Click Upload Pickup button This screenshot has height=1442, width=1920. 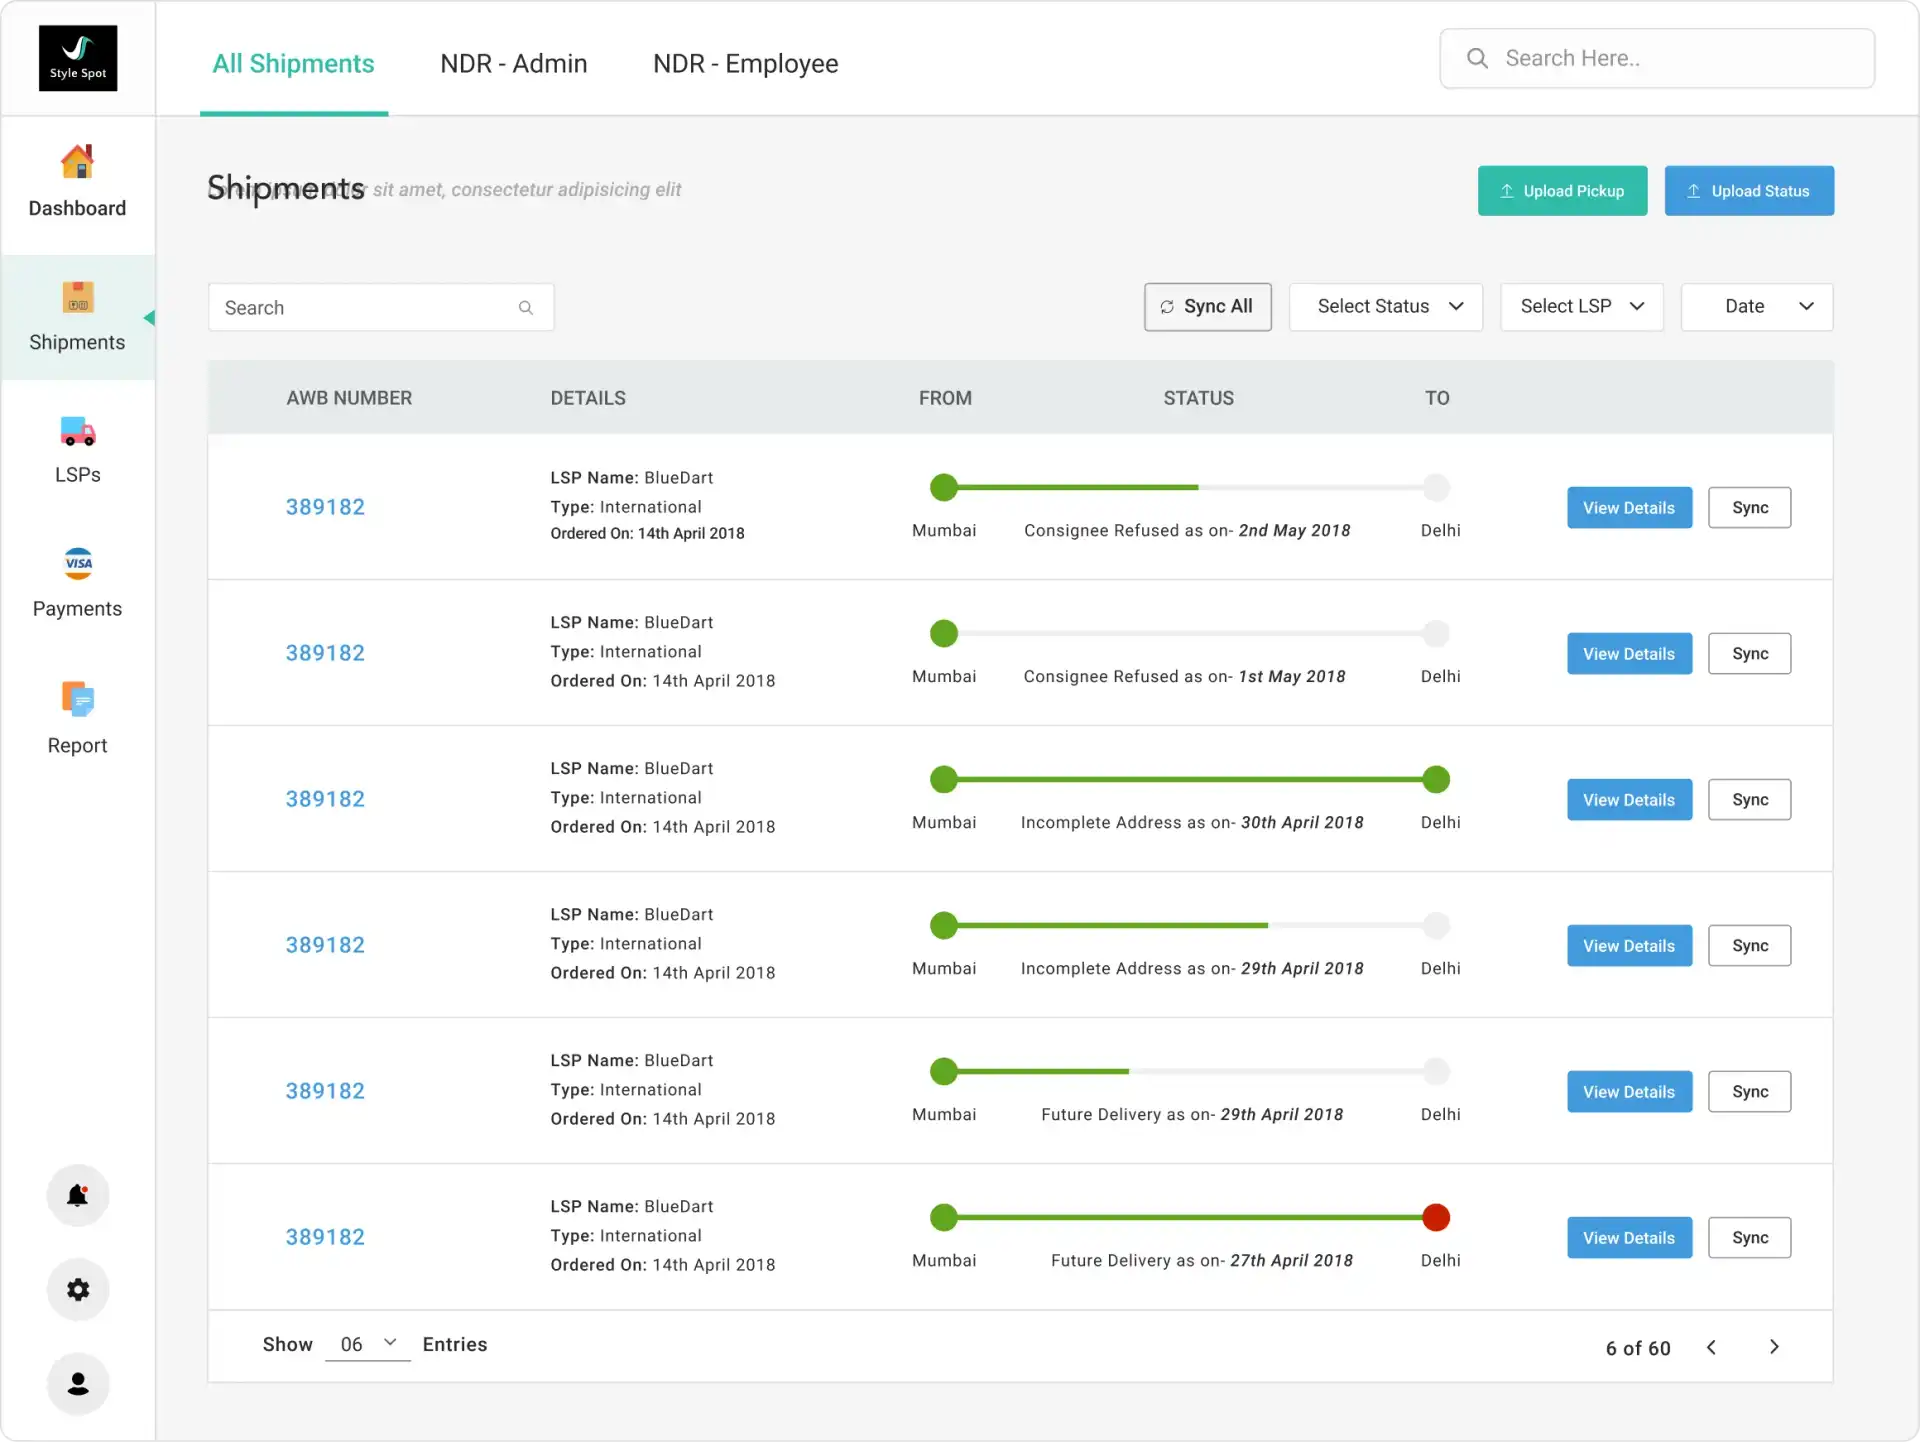coord(1562,191)
